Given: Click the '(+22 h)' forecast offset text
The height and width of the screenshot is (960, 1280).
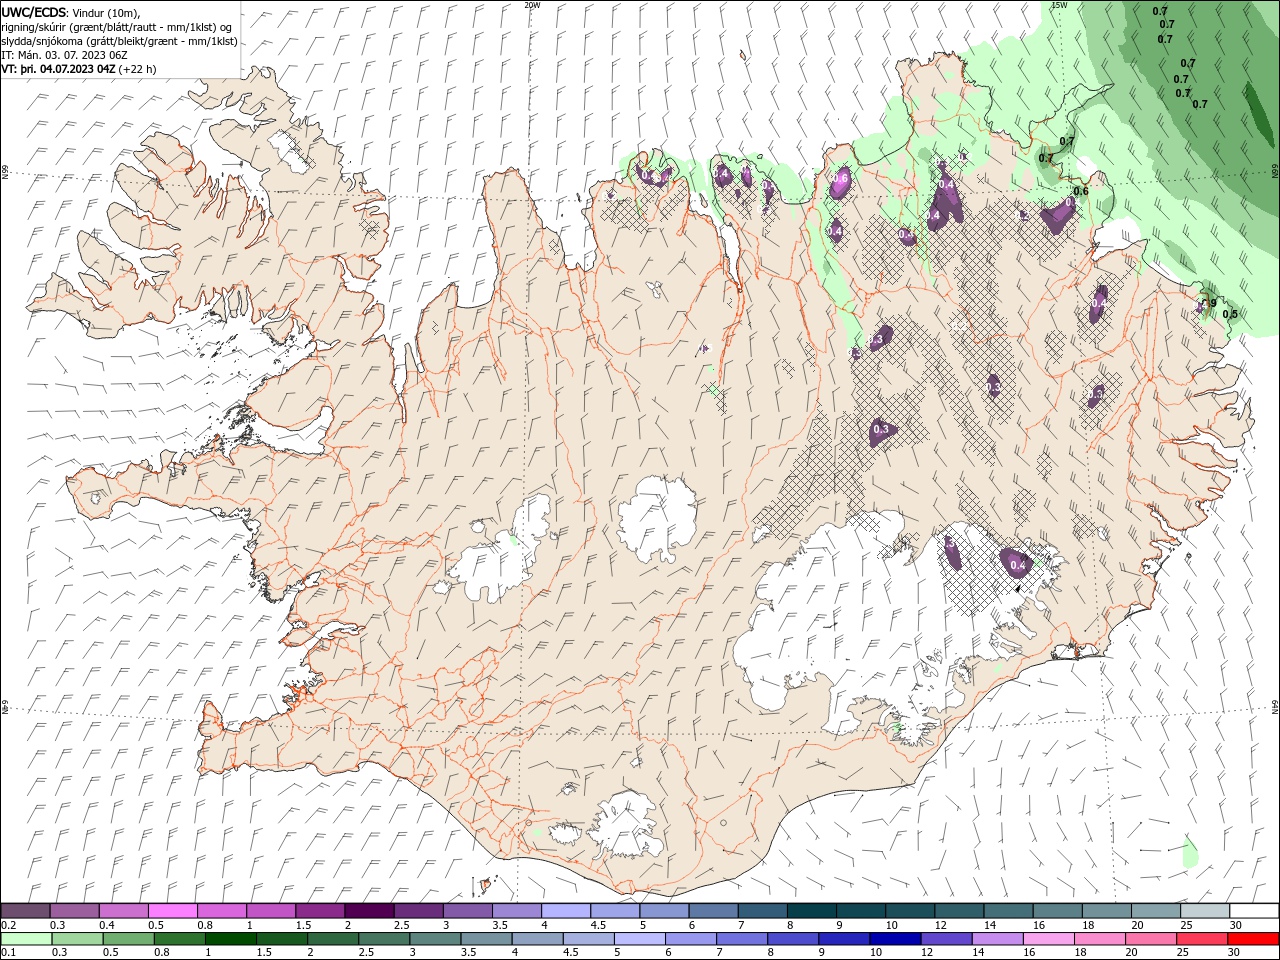Looking at the screenshot, I should point(137,69).
